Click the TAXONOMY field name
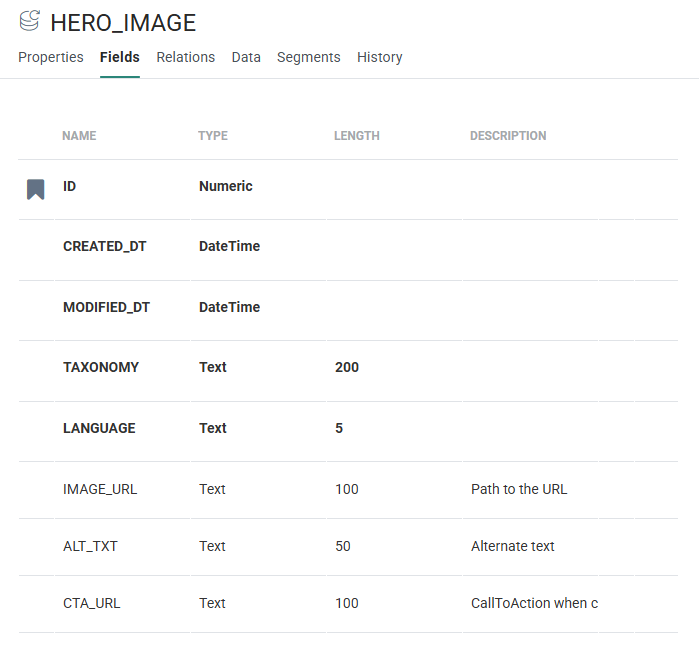 [x=101, y=367]
